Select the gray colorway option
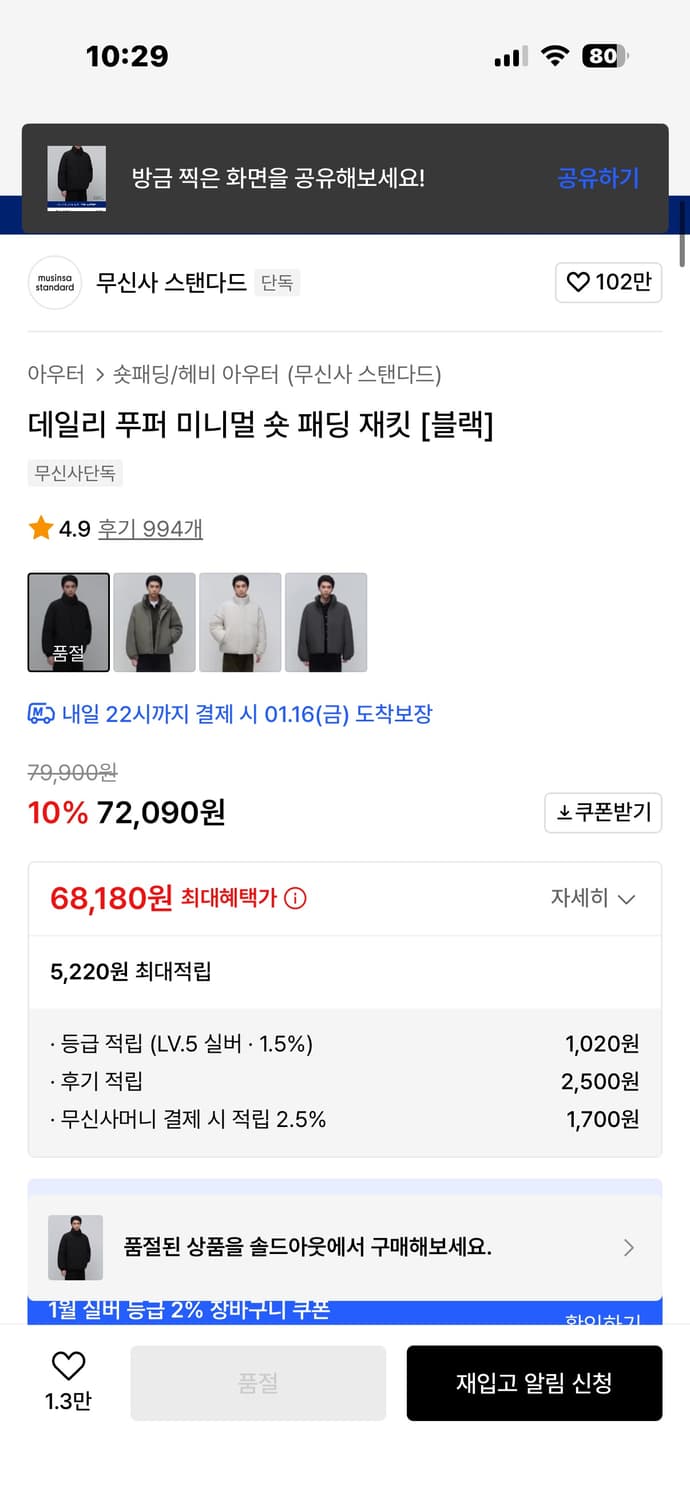This screenshot has width=690, height=1500. pos(326,621)
